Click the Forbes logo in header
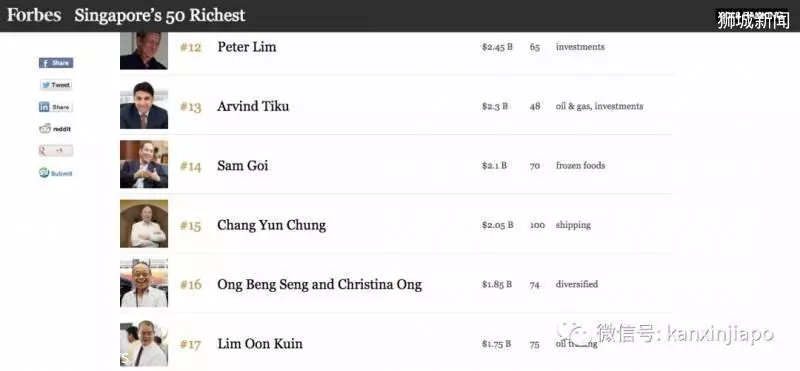The height and width of the screenshot is (371, 800). pyautogui.click(x=34, y=15)
